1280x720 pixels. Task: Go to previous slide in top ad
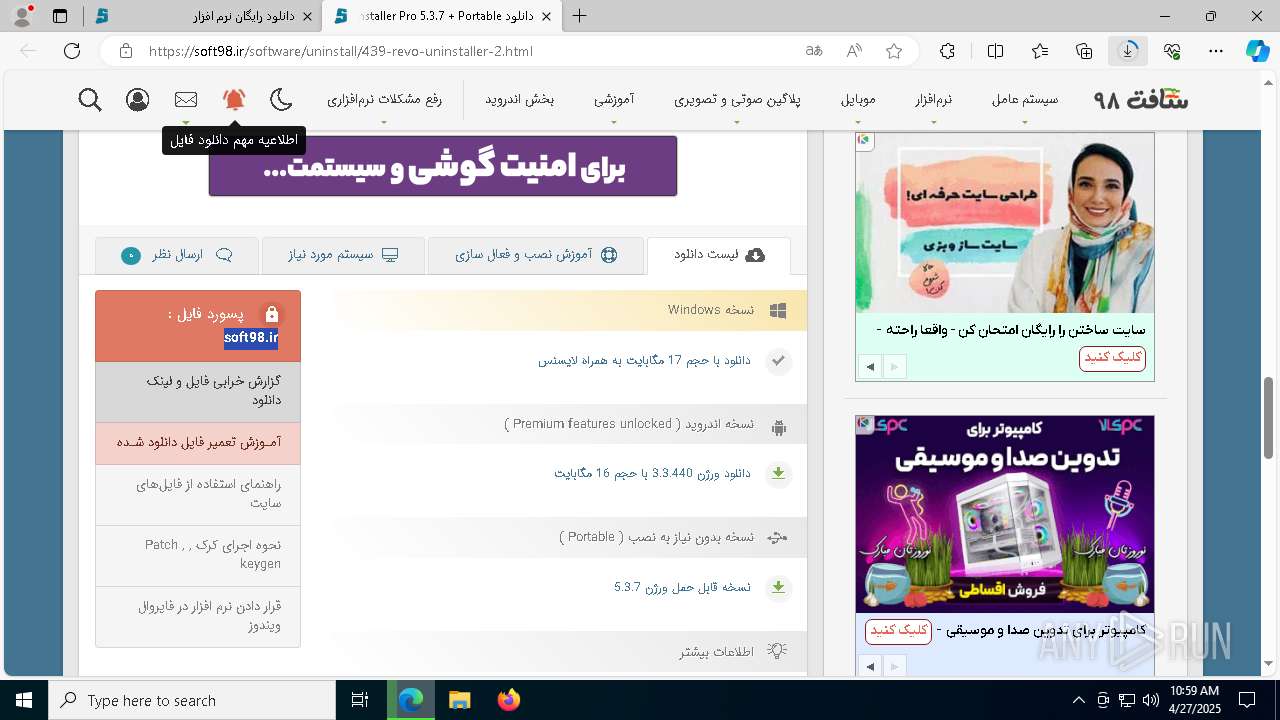click(869, 367)
